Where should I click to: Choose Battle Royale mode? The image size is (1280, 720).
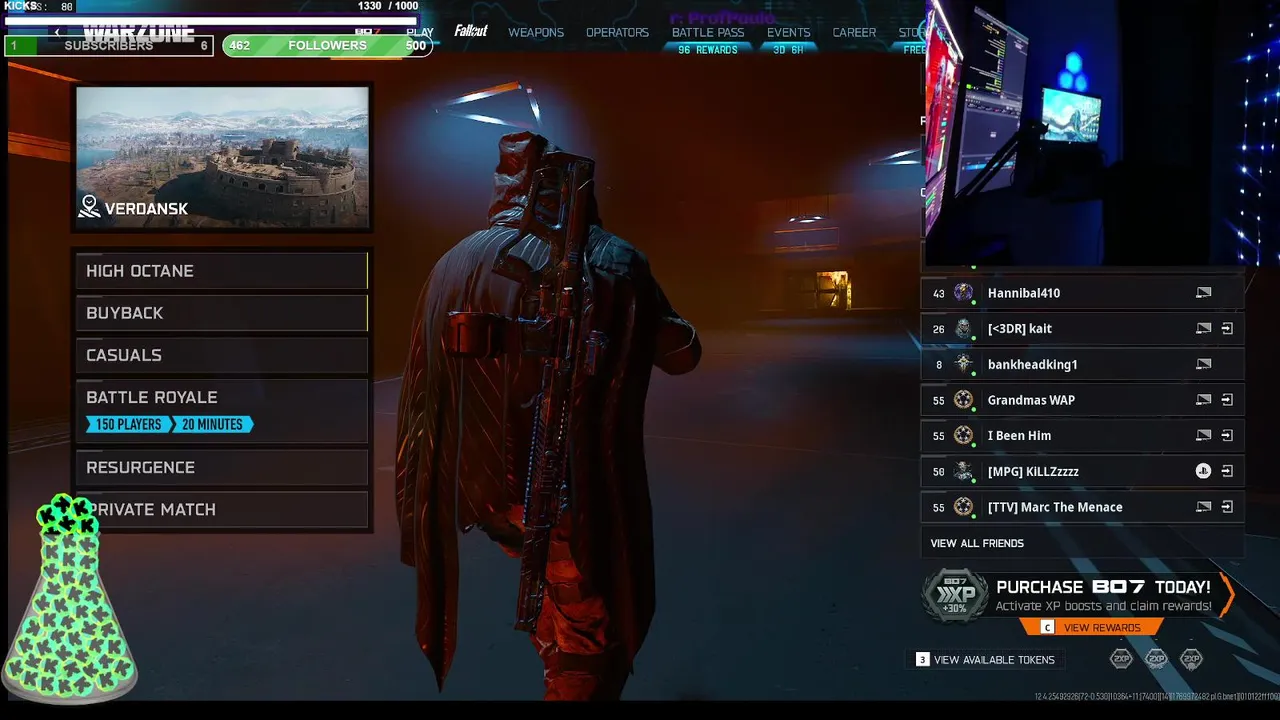(x=222, y=410)
